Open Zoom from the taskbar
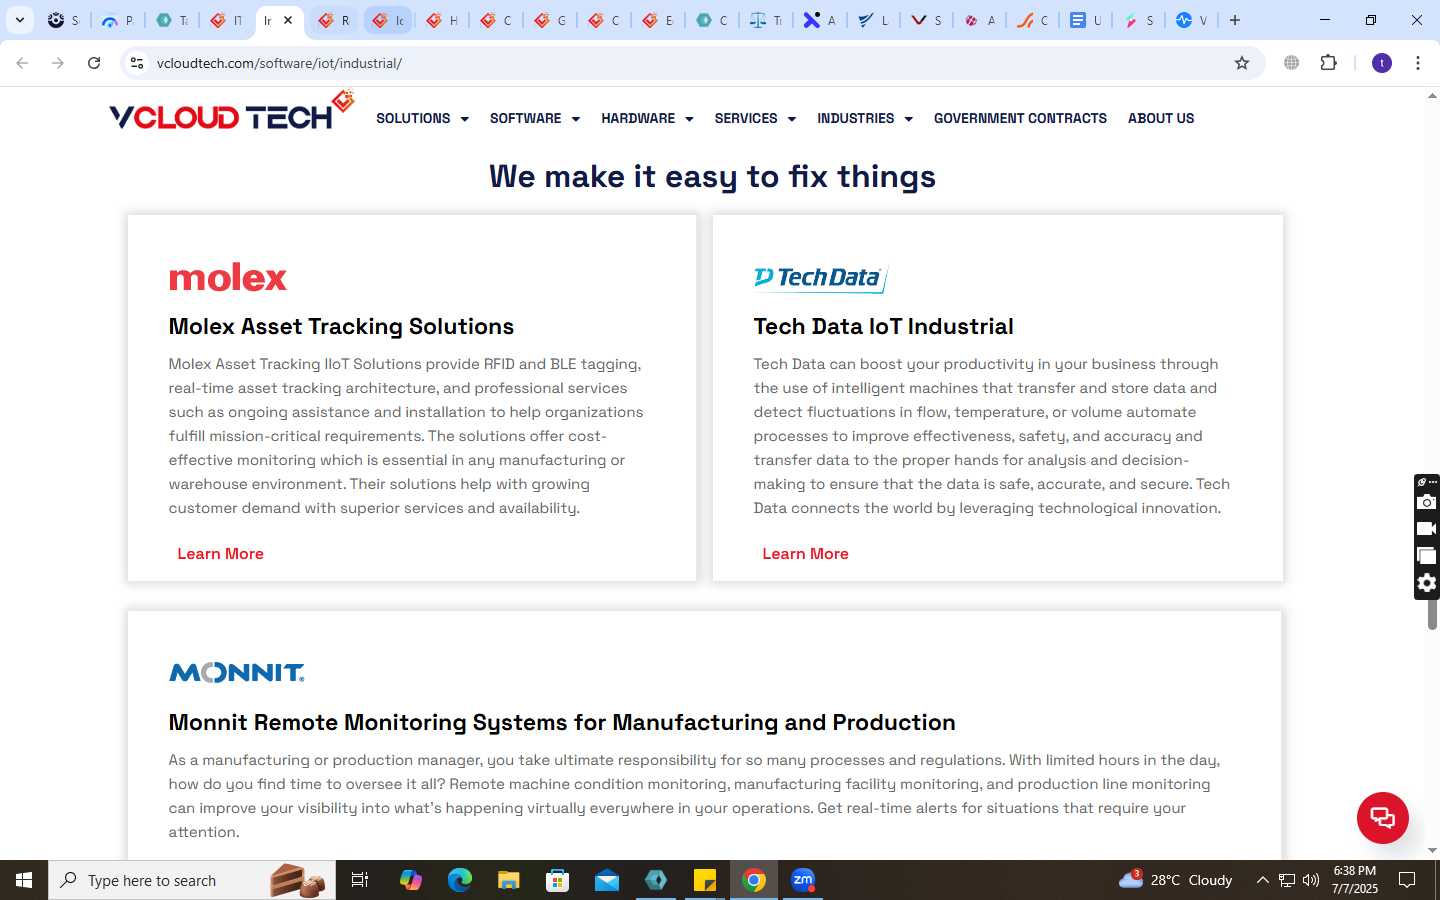Image resolution: width=1440 pixels, height=900 pixels. 803,880
